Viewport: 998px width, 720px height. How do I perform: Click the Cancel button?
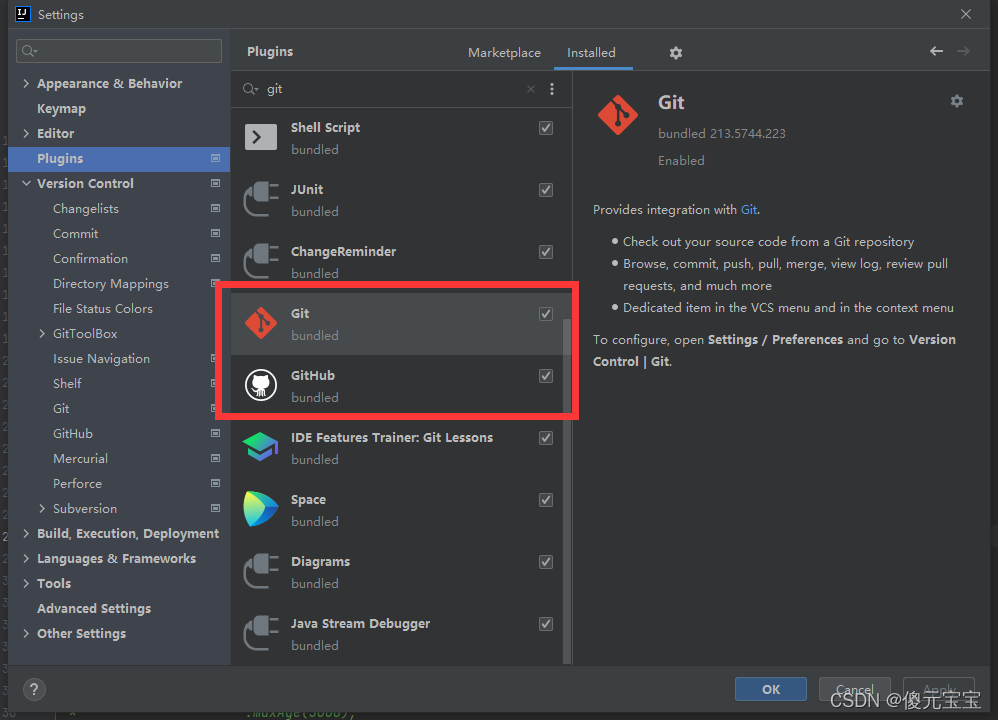[854, 689]
